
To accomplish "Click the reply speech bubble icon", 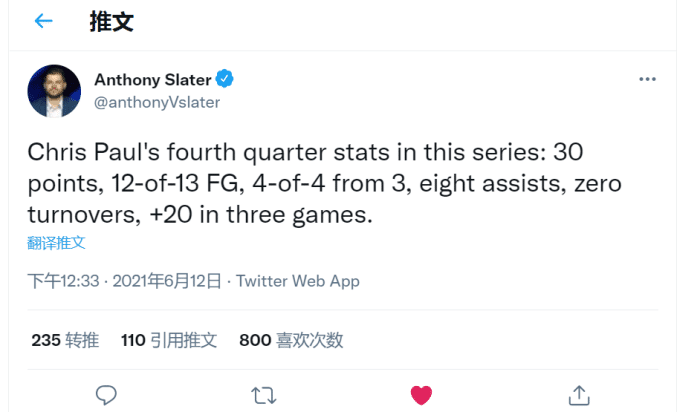I will click(x=106, y=395).
